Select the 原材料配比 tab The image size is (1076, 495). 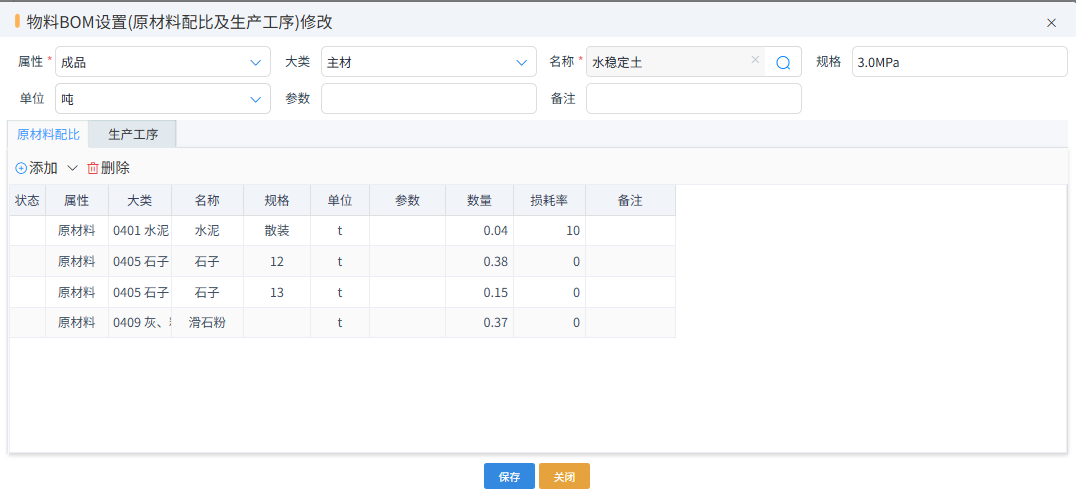pos(48,134)
